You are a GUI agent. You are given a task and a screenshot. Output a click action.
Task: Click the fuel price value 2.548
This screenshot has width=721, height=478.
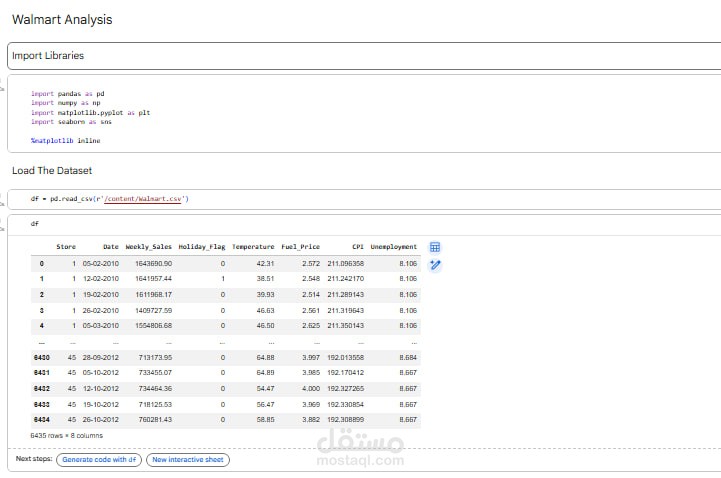click(311, 279)
